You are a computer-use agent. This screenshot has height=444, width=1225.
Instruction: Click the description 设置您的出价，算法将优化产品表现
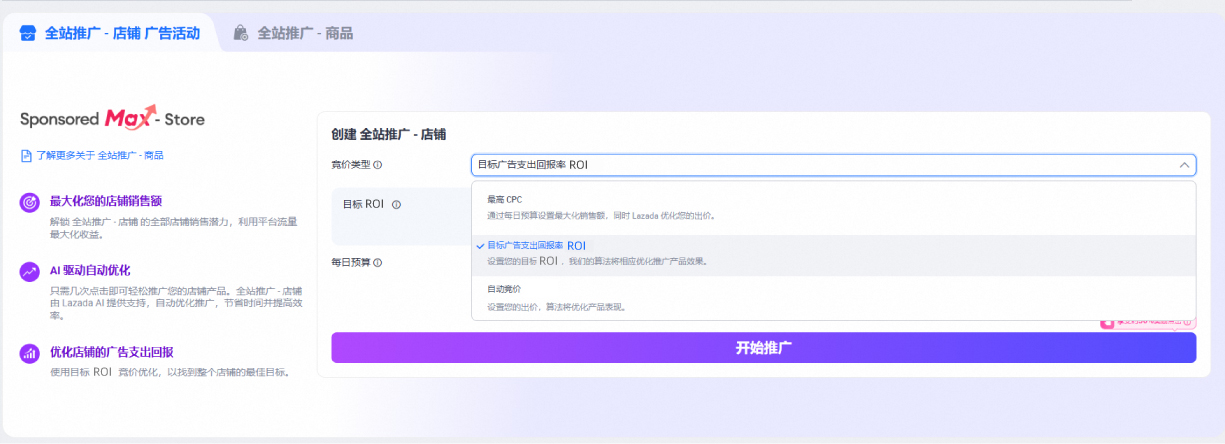(x=557, y=307)
